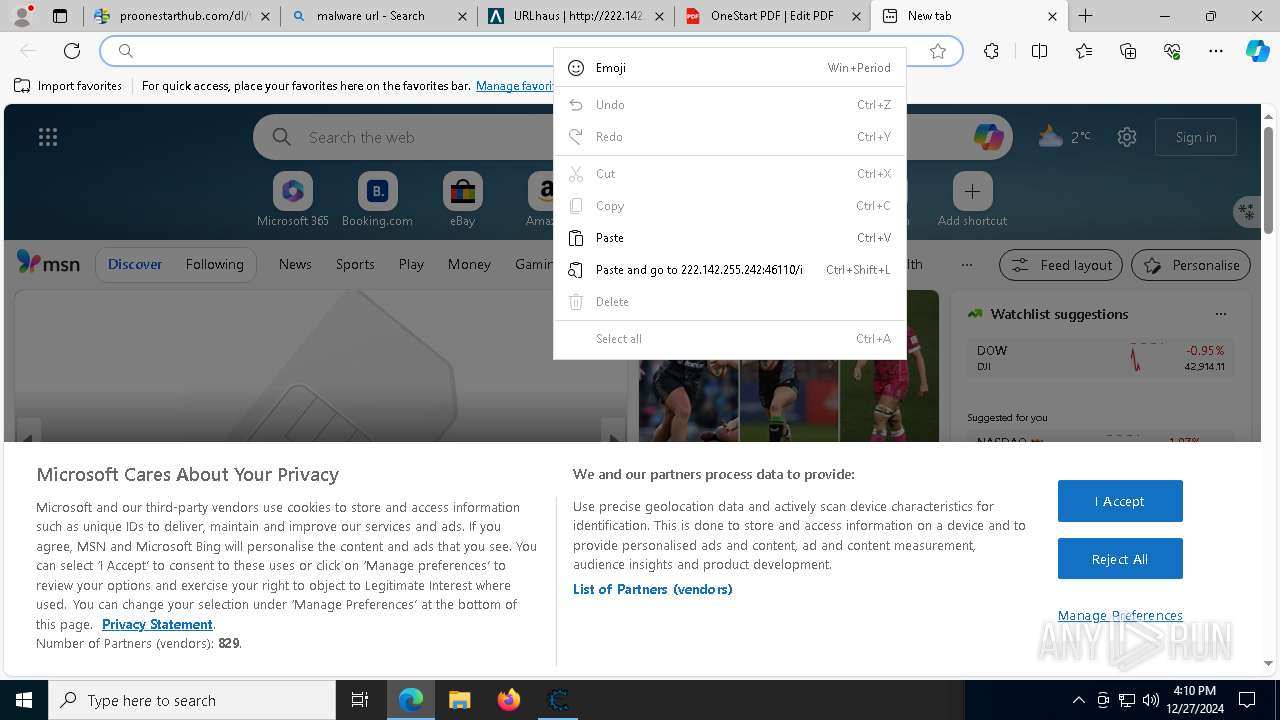Open Browser essentials heart icon
The image size is (1280, 720).
[1172, 51]
